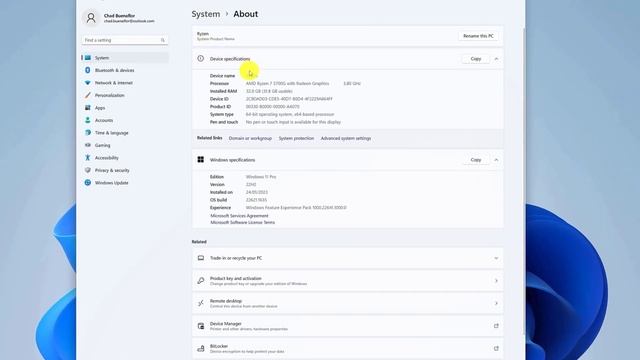The width and height of the screenshot is (640, 360).
Task: Open Bluetooth & devices settings
Action: (125, 70)
